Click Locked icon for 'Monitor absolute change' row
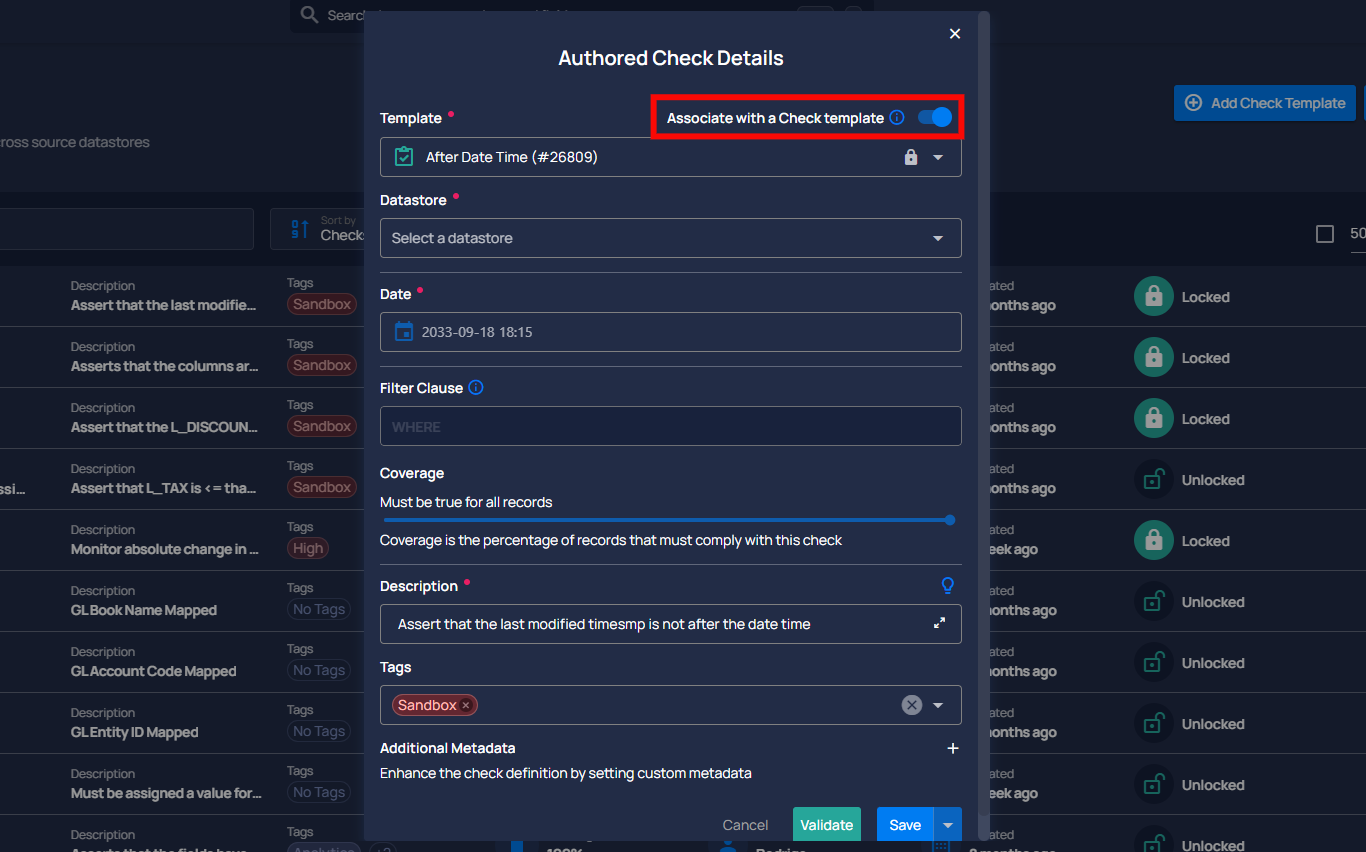The width and height of the screenshot is (1366, 852). pyautogui.click(x=1153, y=541)
